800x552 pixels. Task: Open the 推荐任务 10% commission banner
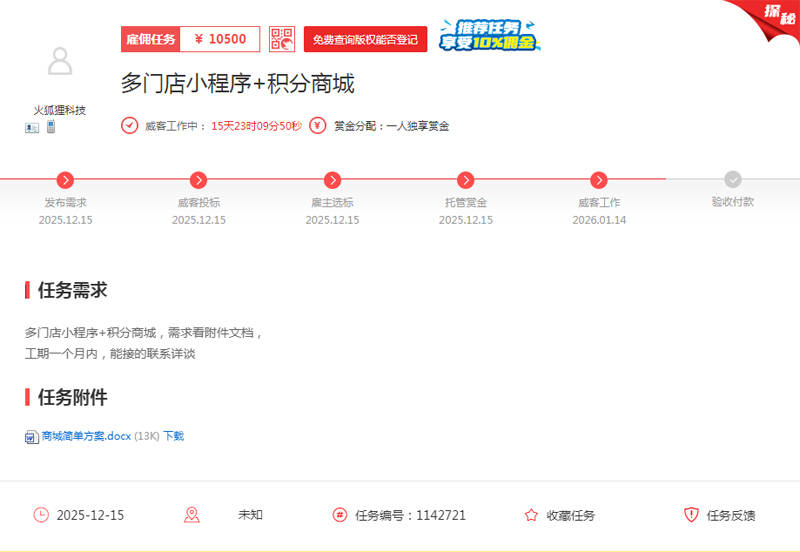489,35
